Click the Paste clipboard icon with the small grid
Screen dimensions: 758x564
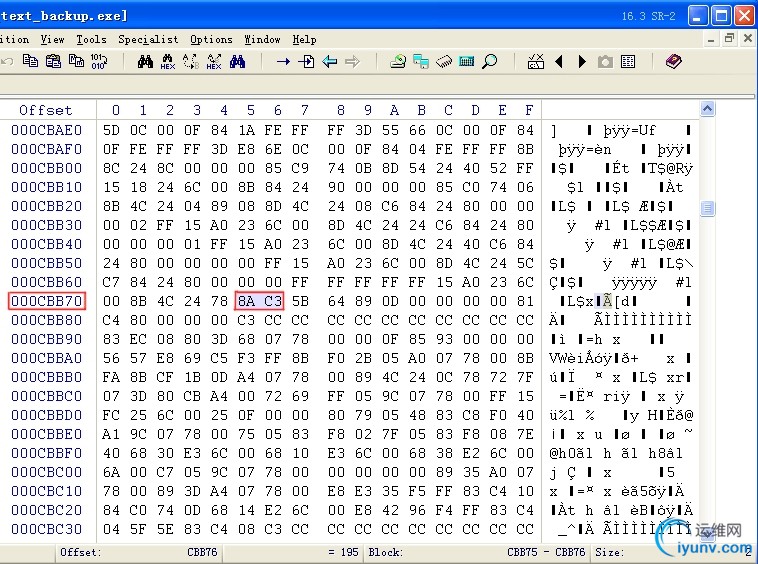53,61
